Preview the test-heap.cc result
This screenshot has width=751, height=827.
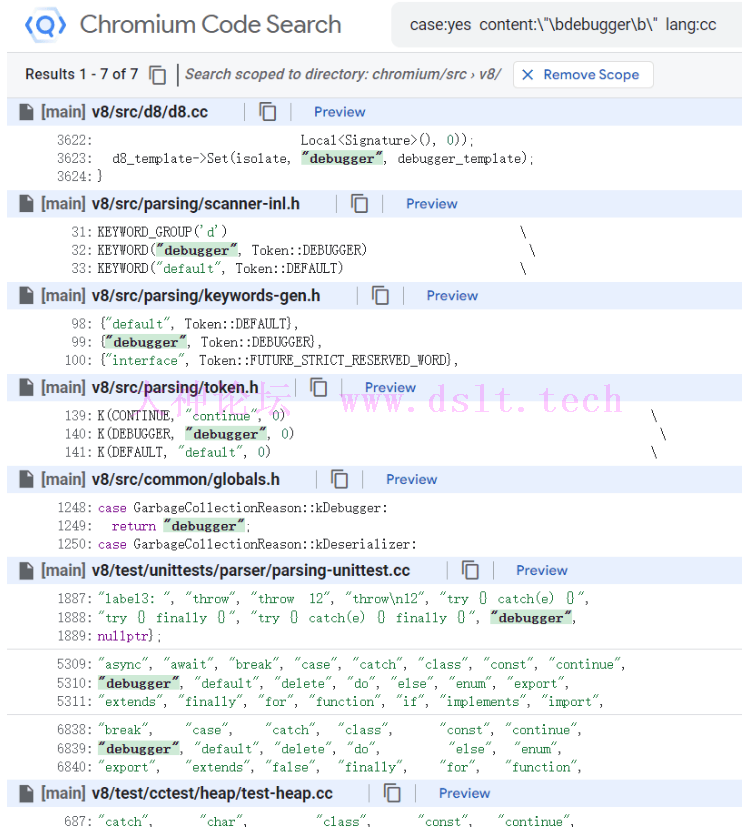(x=464, y=793)
